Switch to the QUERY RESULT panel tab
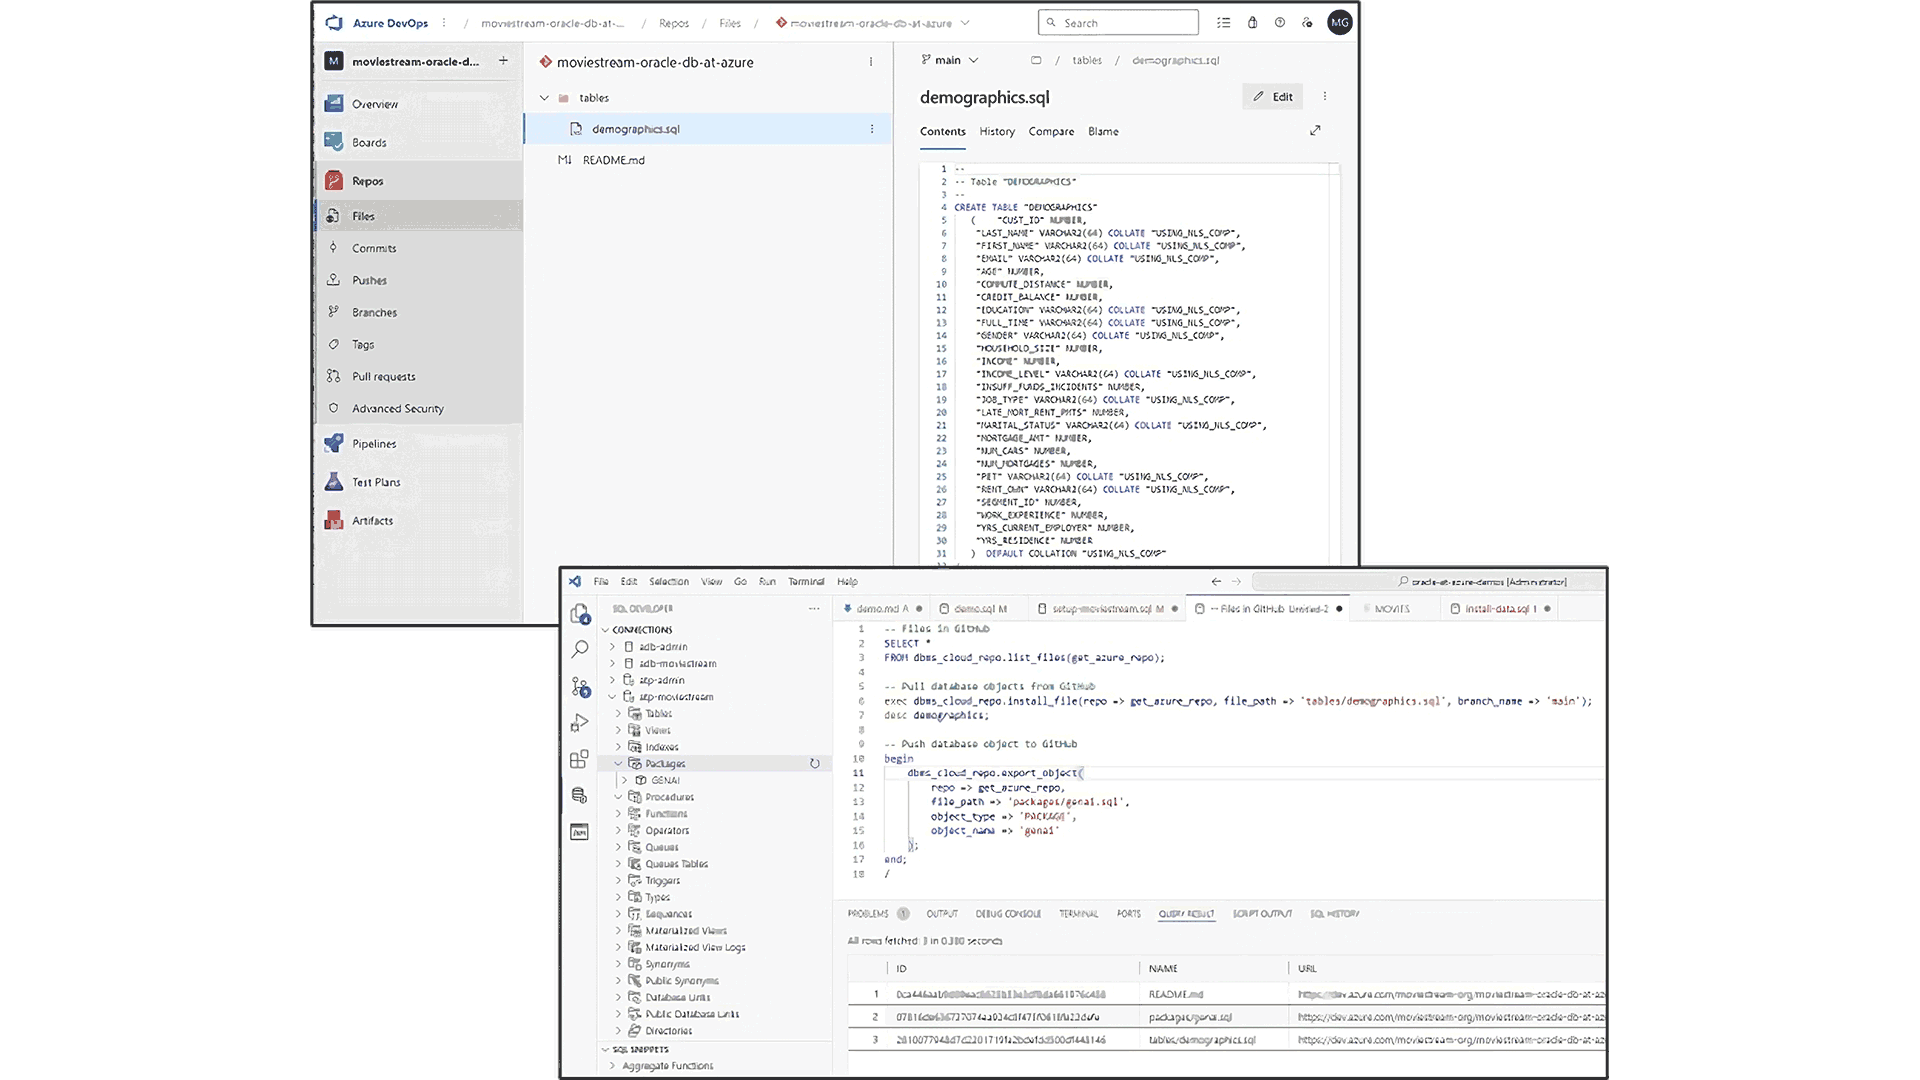1920x1080 pixels. click(1186, 913)
